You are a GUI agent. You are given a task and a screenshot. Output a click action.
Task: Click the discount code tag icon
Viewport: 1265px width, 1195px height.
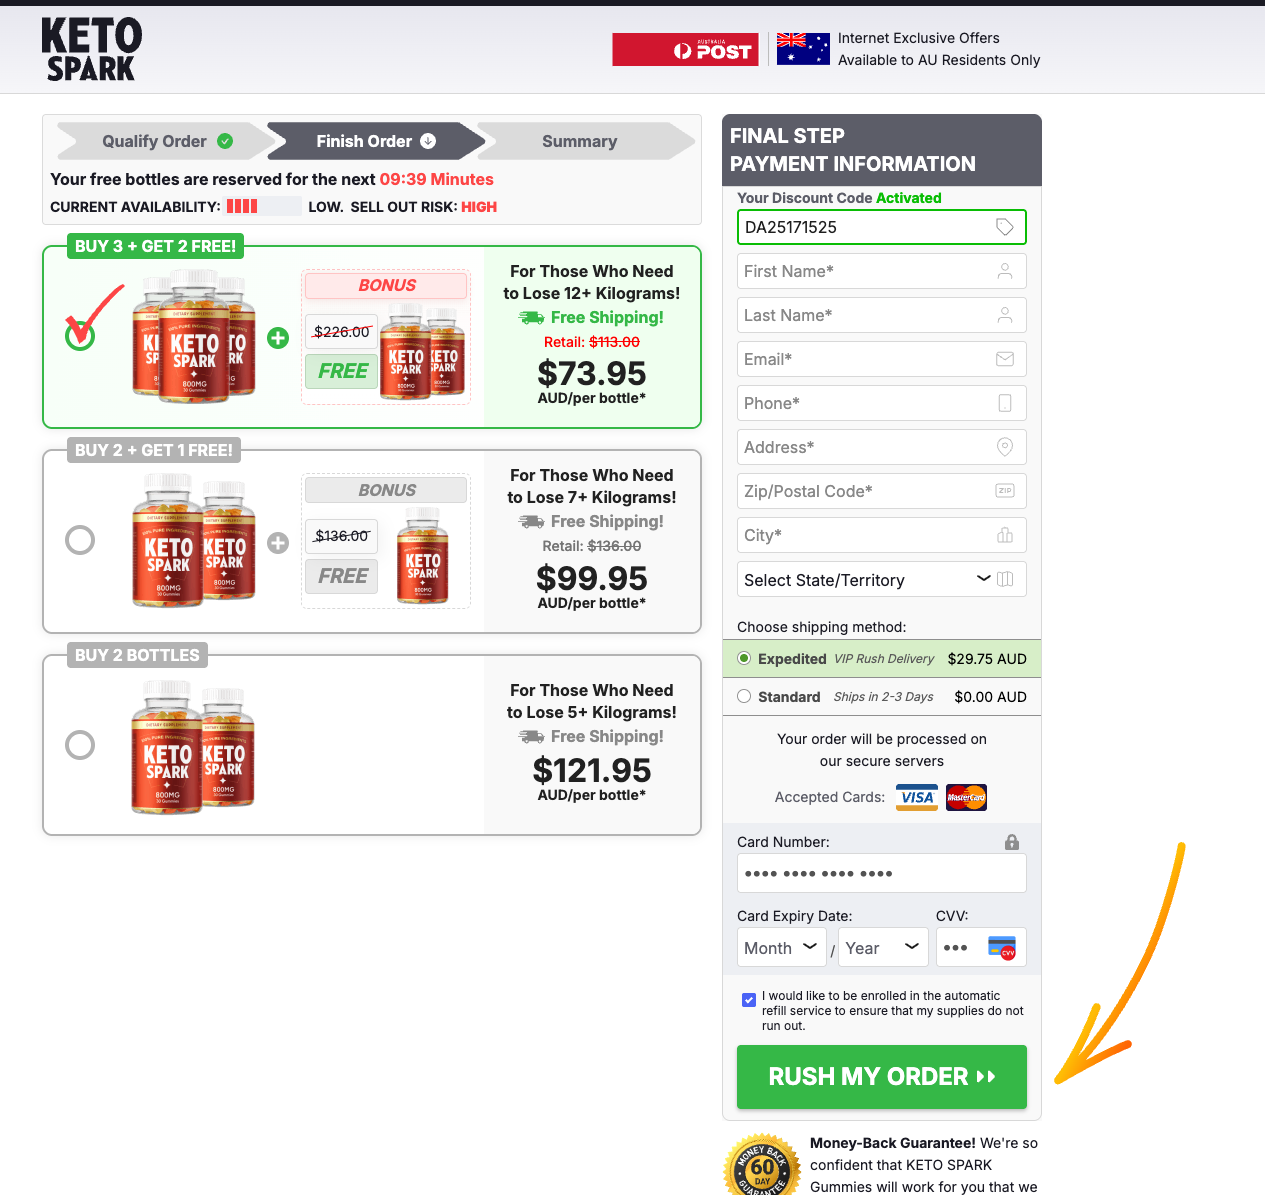point(1005,227)
